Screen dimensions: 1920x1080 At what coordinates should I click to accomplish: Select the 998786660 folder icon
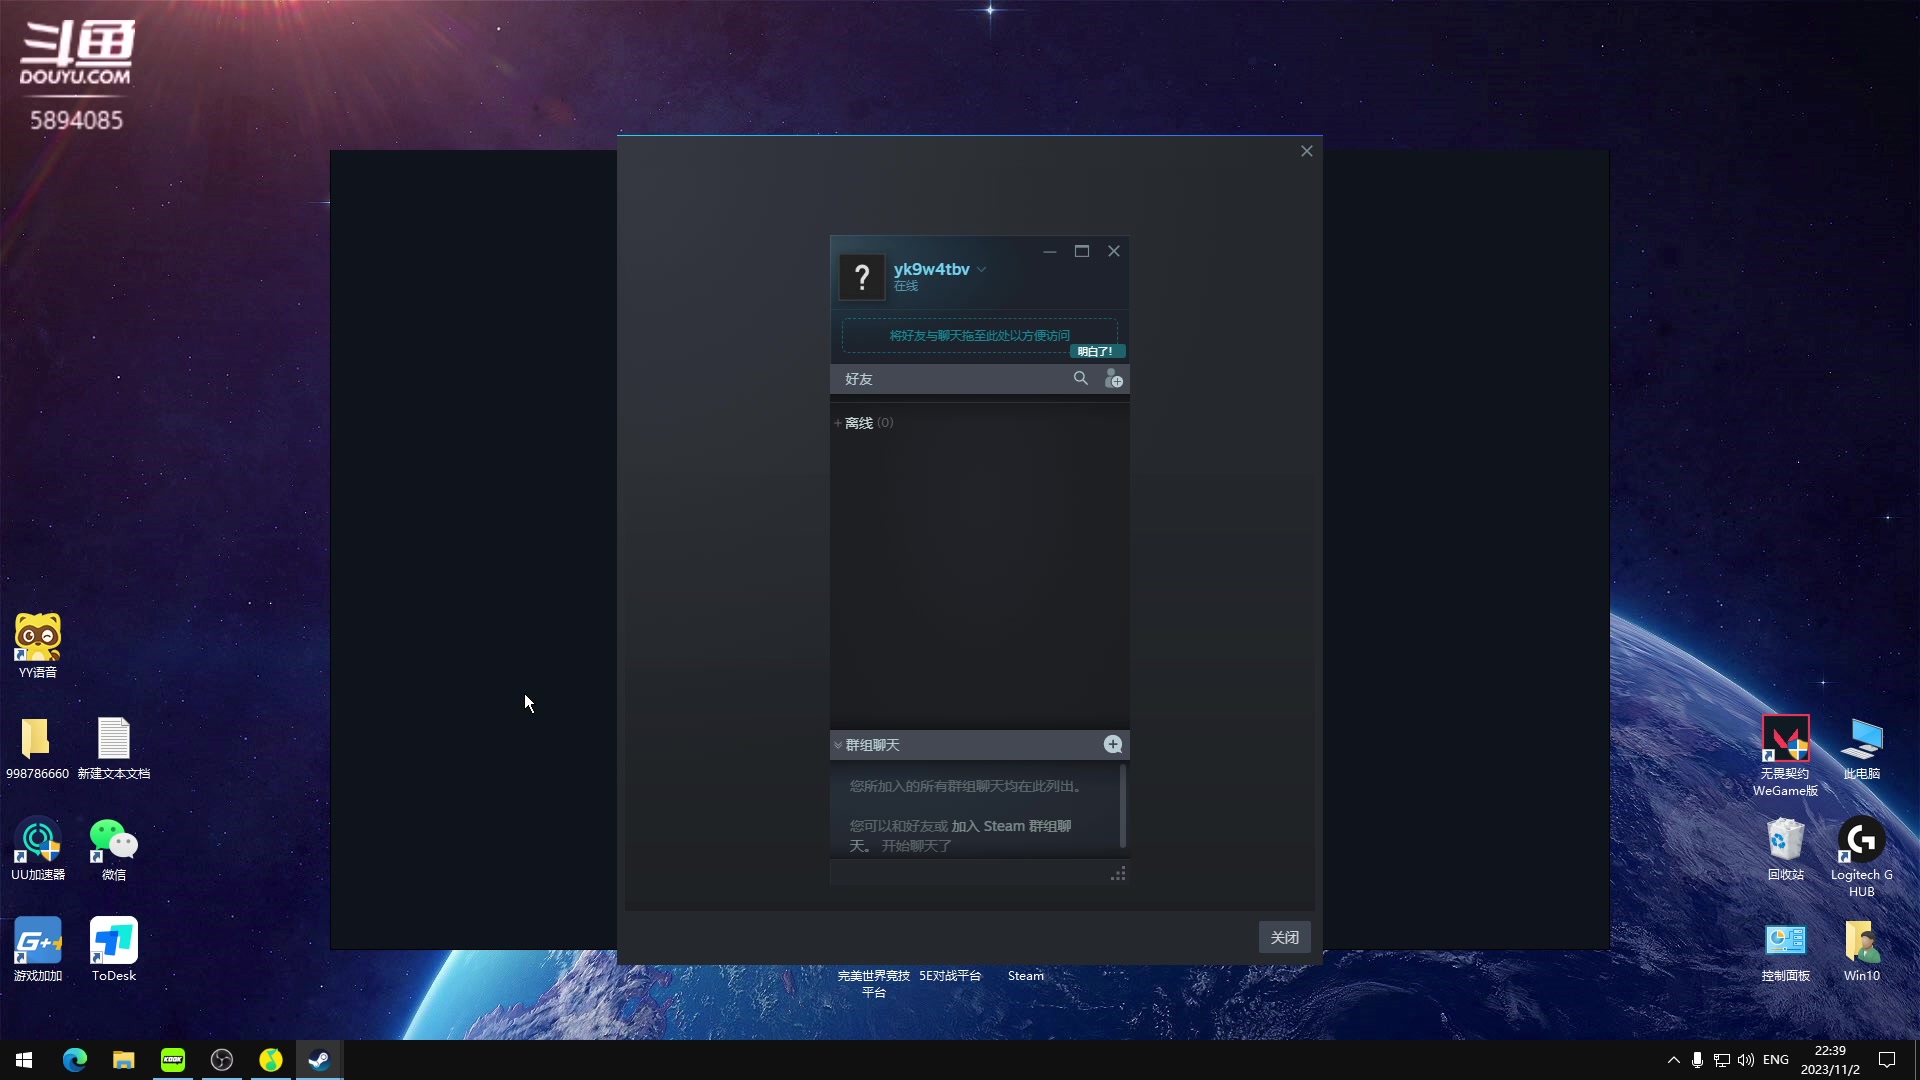click(x=37, y=749)
